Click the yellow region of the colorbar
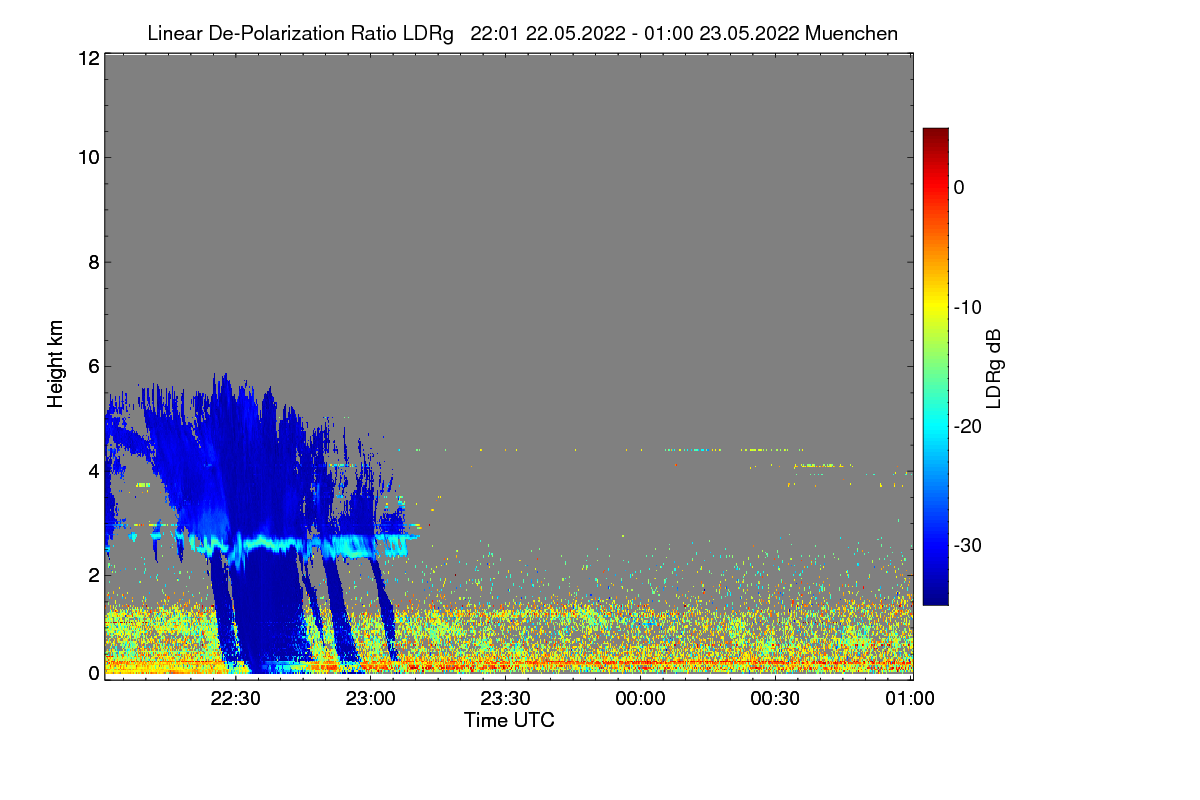The image size is (1200, 800). click(x=935, y=307)
